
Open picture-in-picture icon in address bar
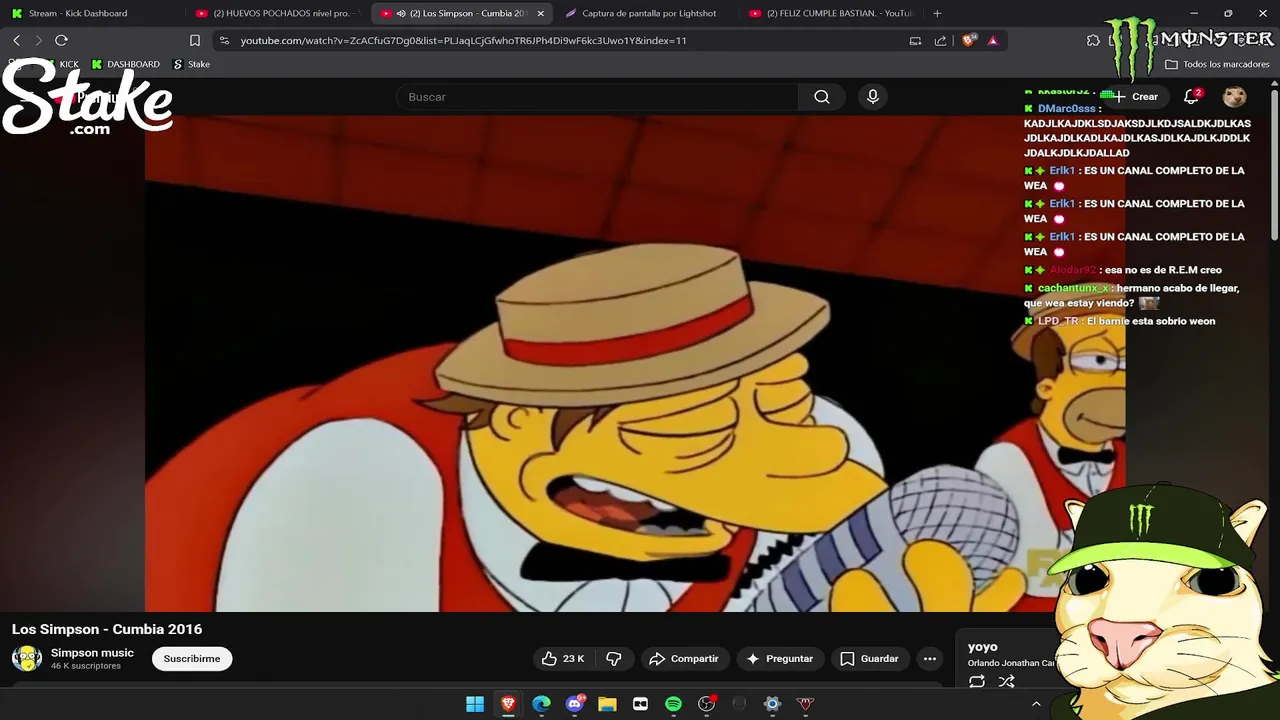915,40
